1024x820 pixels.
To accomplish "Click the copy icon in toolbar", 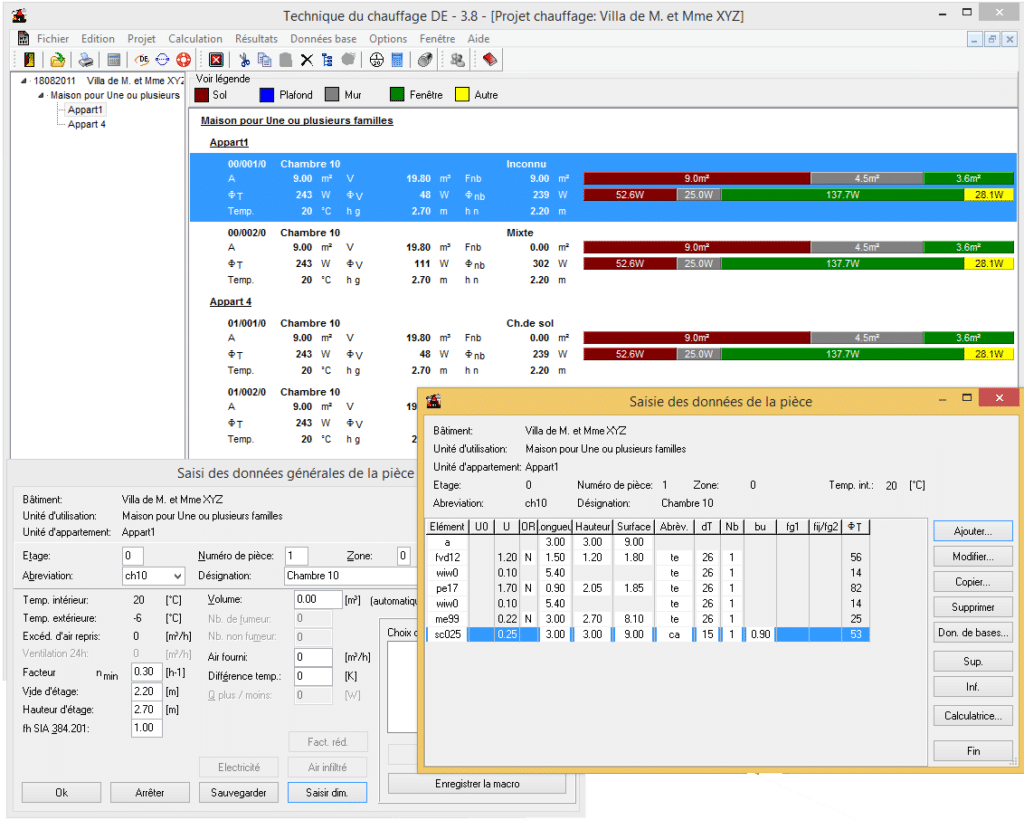I will pos(264,60).
